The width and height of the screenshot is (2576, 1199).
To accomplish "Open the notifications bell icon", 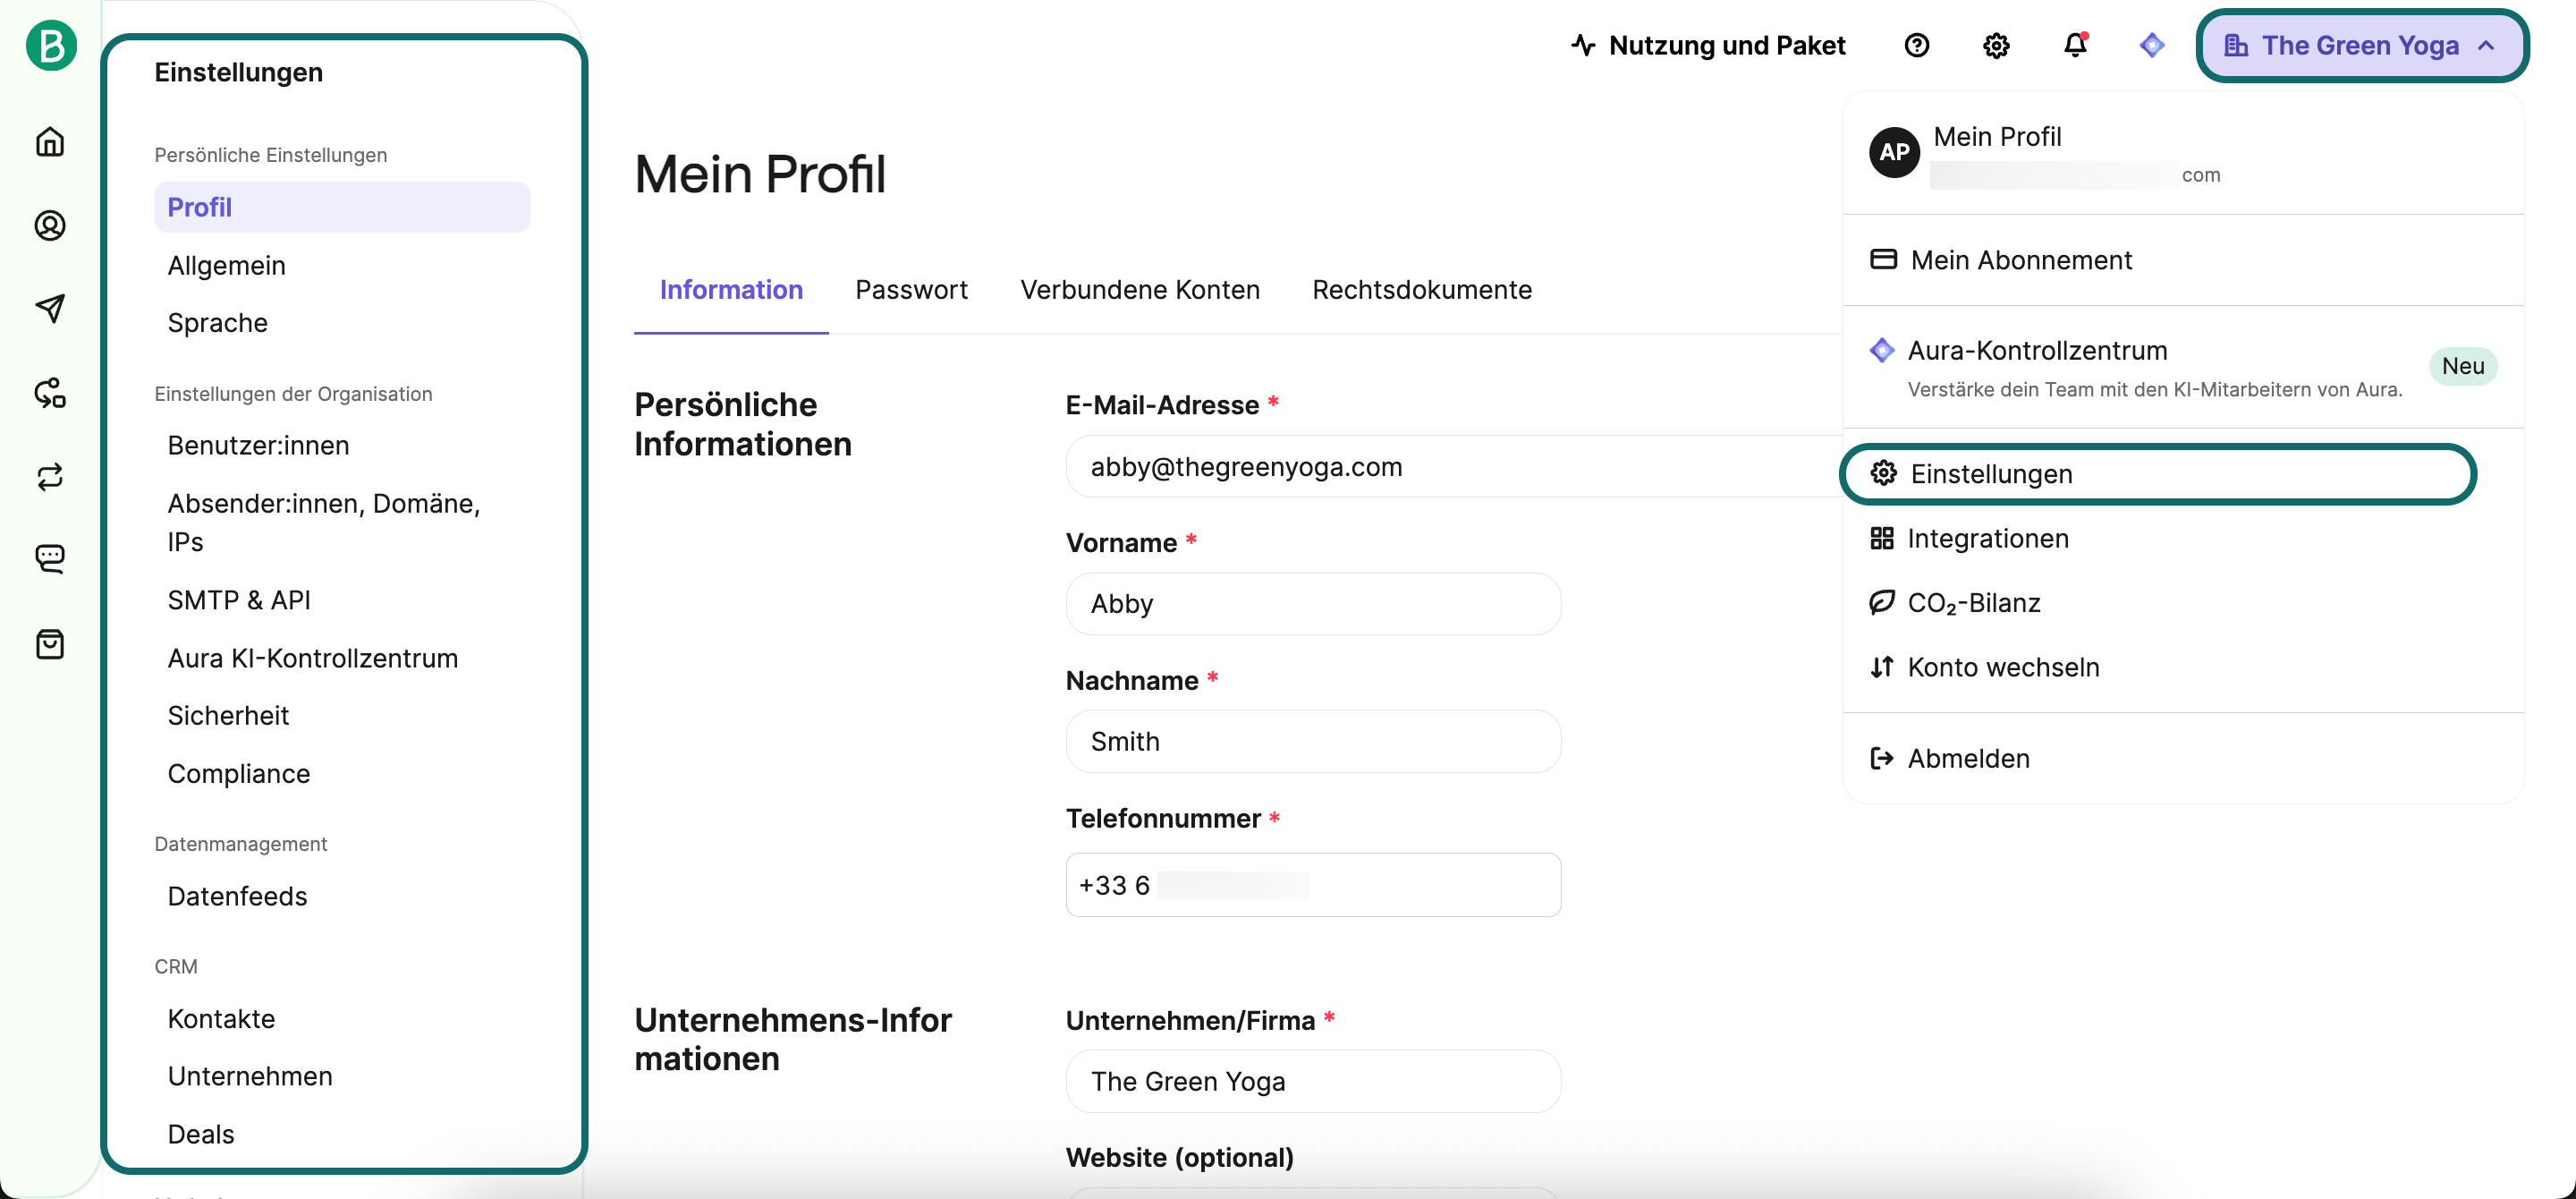I will pyautogui.click(x=2075, y=45).
